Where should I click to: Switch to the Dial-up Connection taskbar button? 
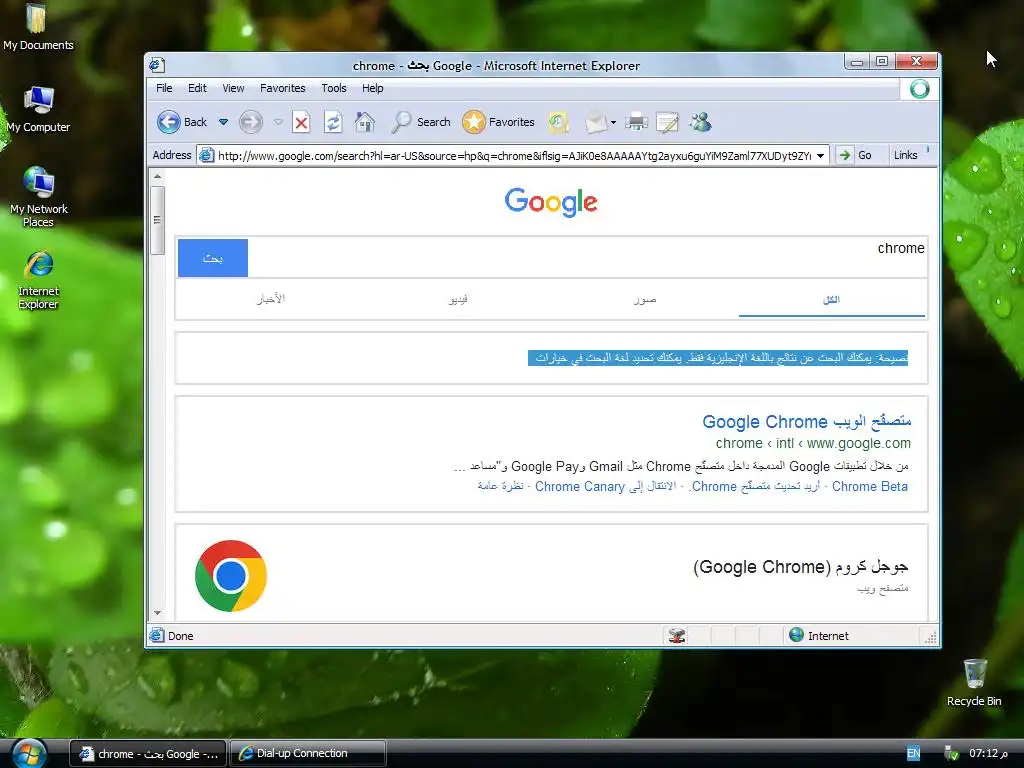pyautogui.click(x=309, y=753)
